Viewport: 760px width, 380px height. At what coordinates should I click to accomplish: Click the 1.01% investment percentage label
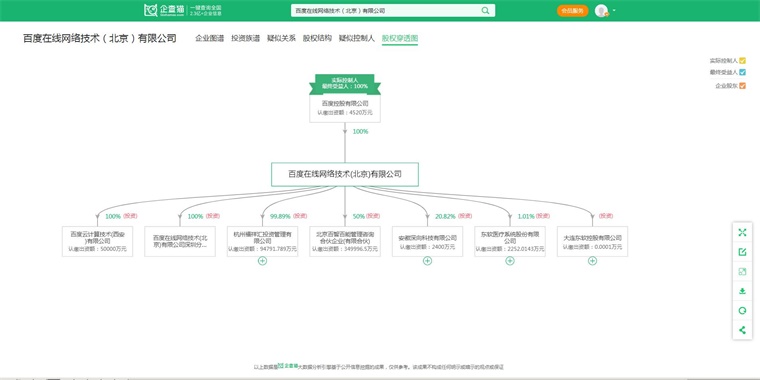pos(526,216)
